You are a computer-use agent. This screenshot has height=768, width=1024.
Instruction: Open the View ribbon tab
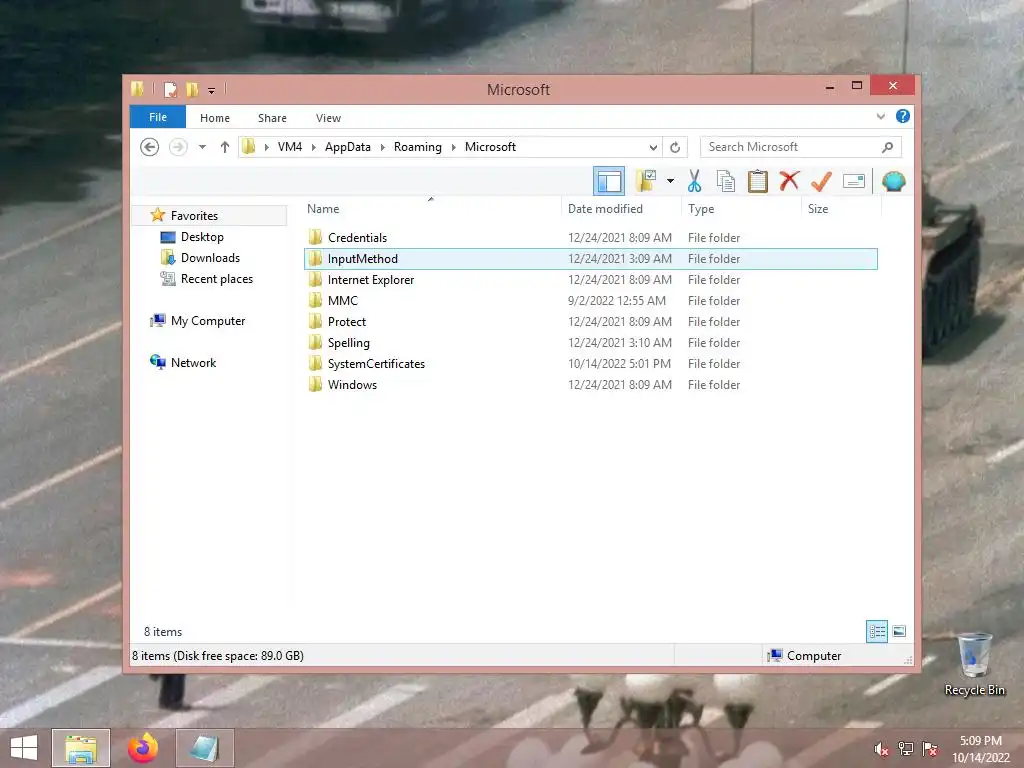(x=328, y=118)
